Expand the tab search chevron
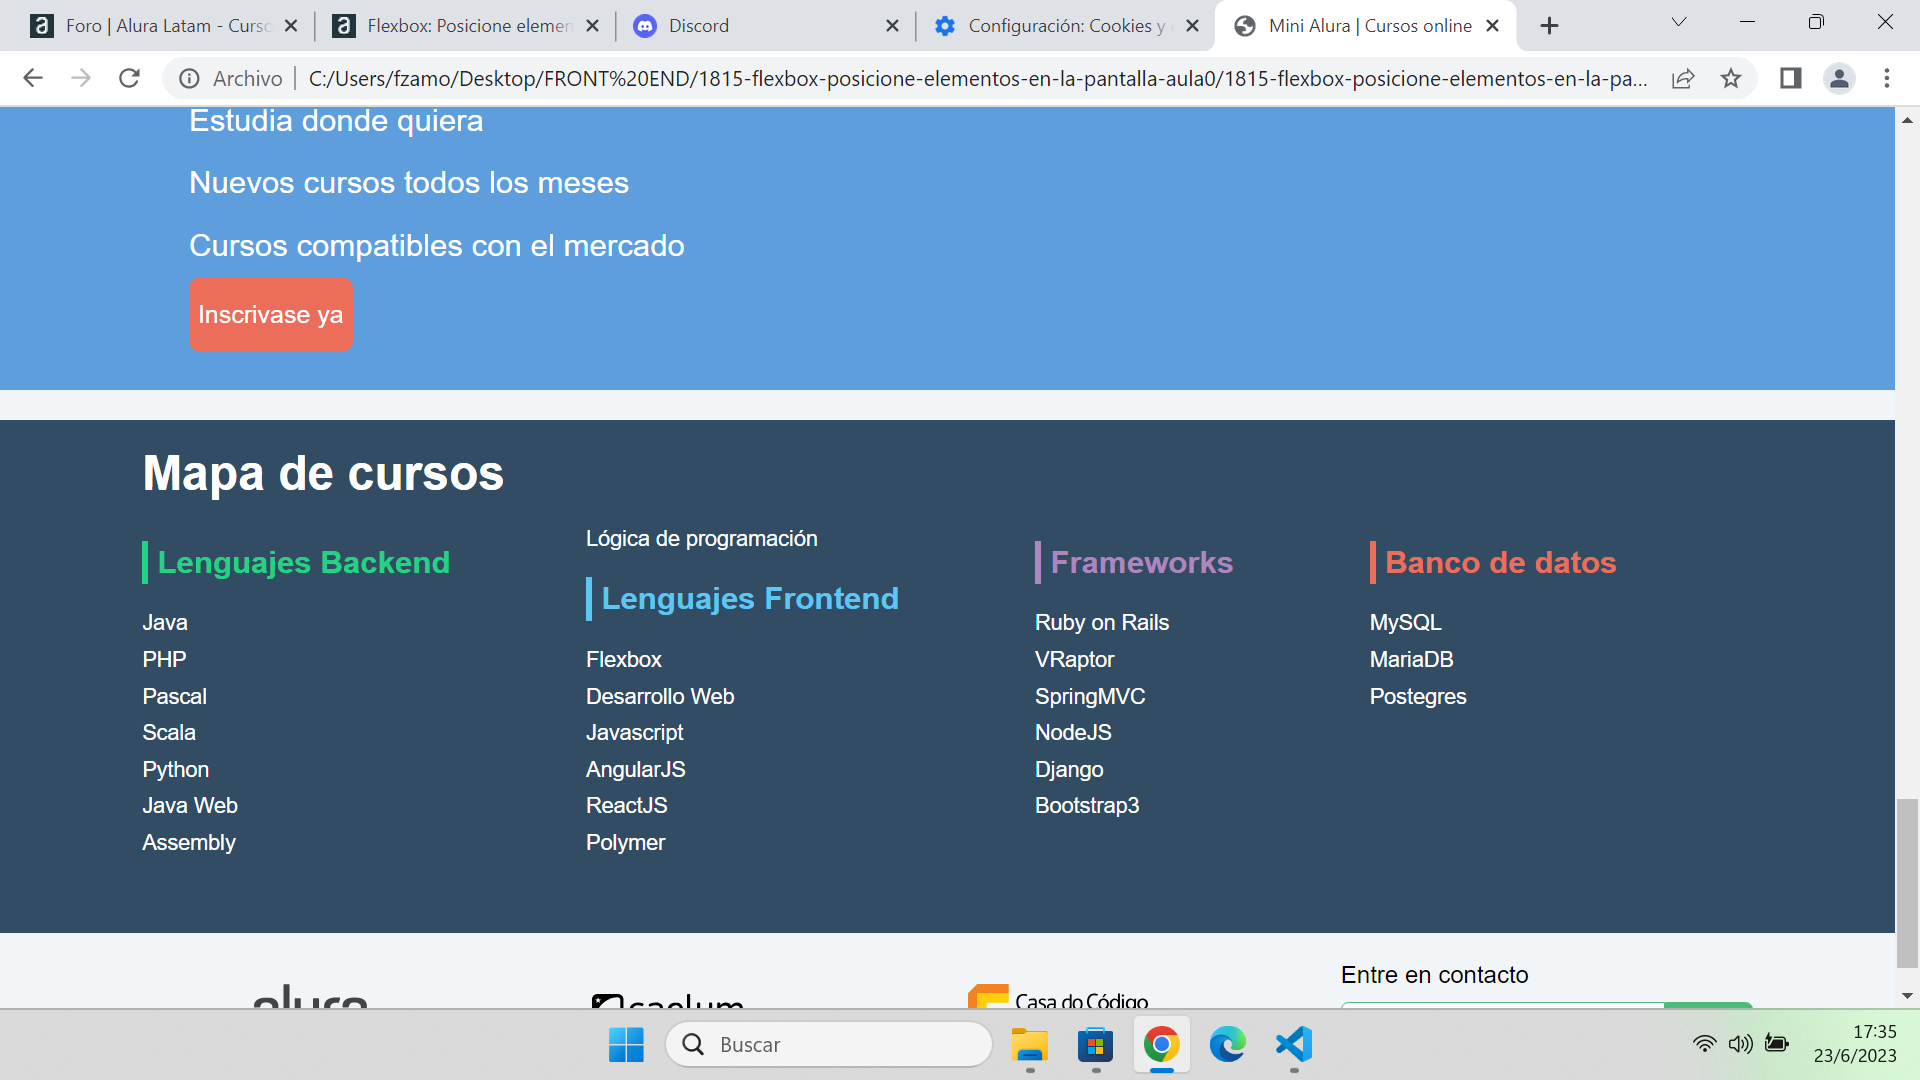The width and height of the screenshot is (1920, 1080). click(x=1678, y=22)
